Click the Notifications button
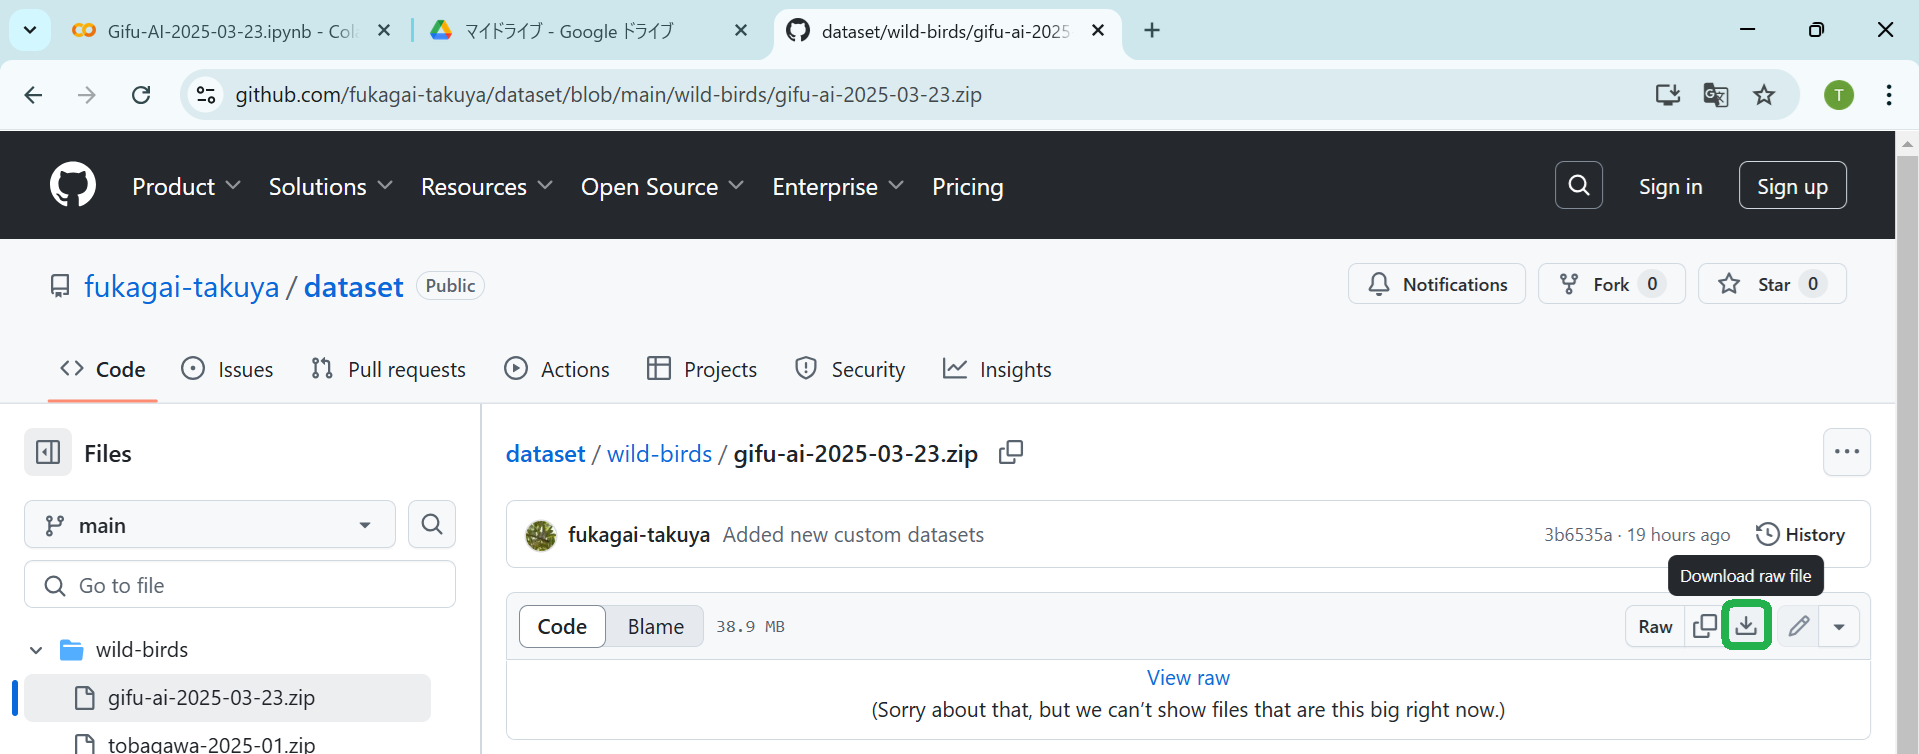 [x=1437, y=284]
